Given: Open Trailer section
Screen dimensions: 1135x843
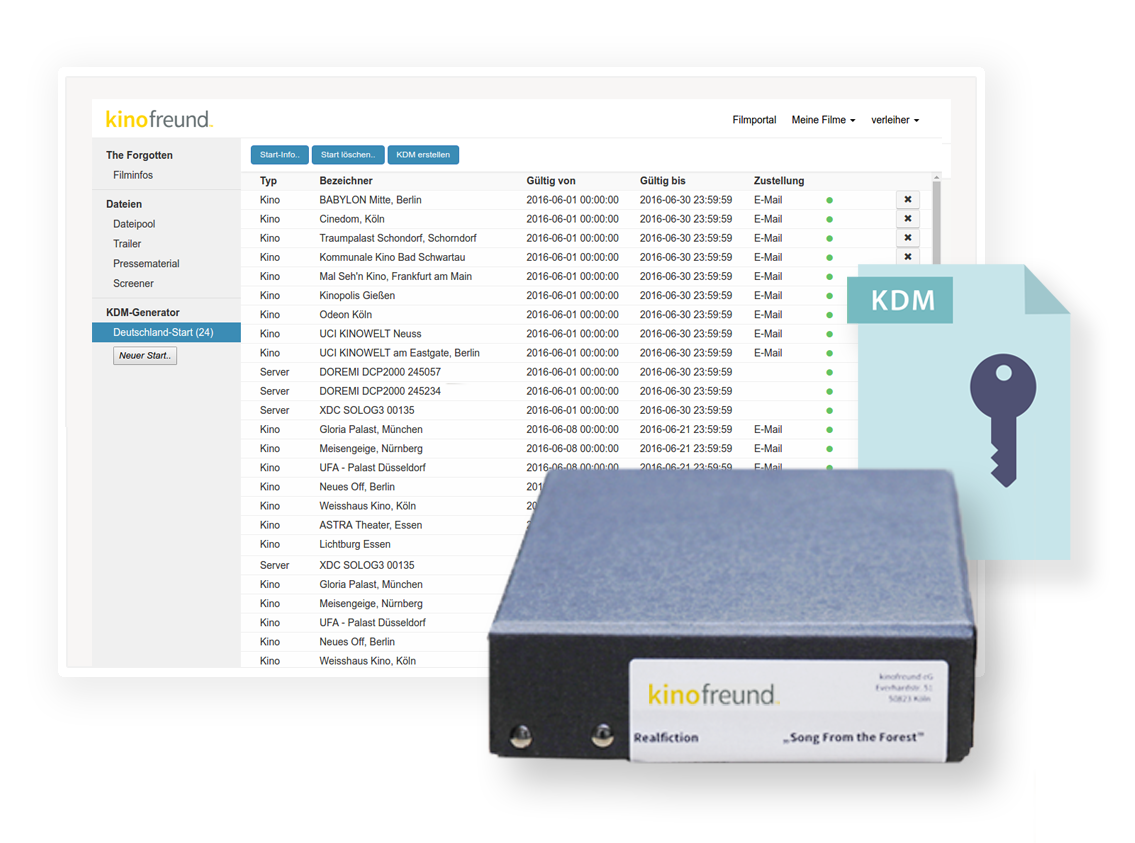Looking at the screenshot, I should pyautogui.click(x=127, y=244).
